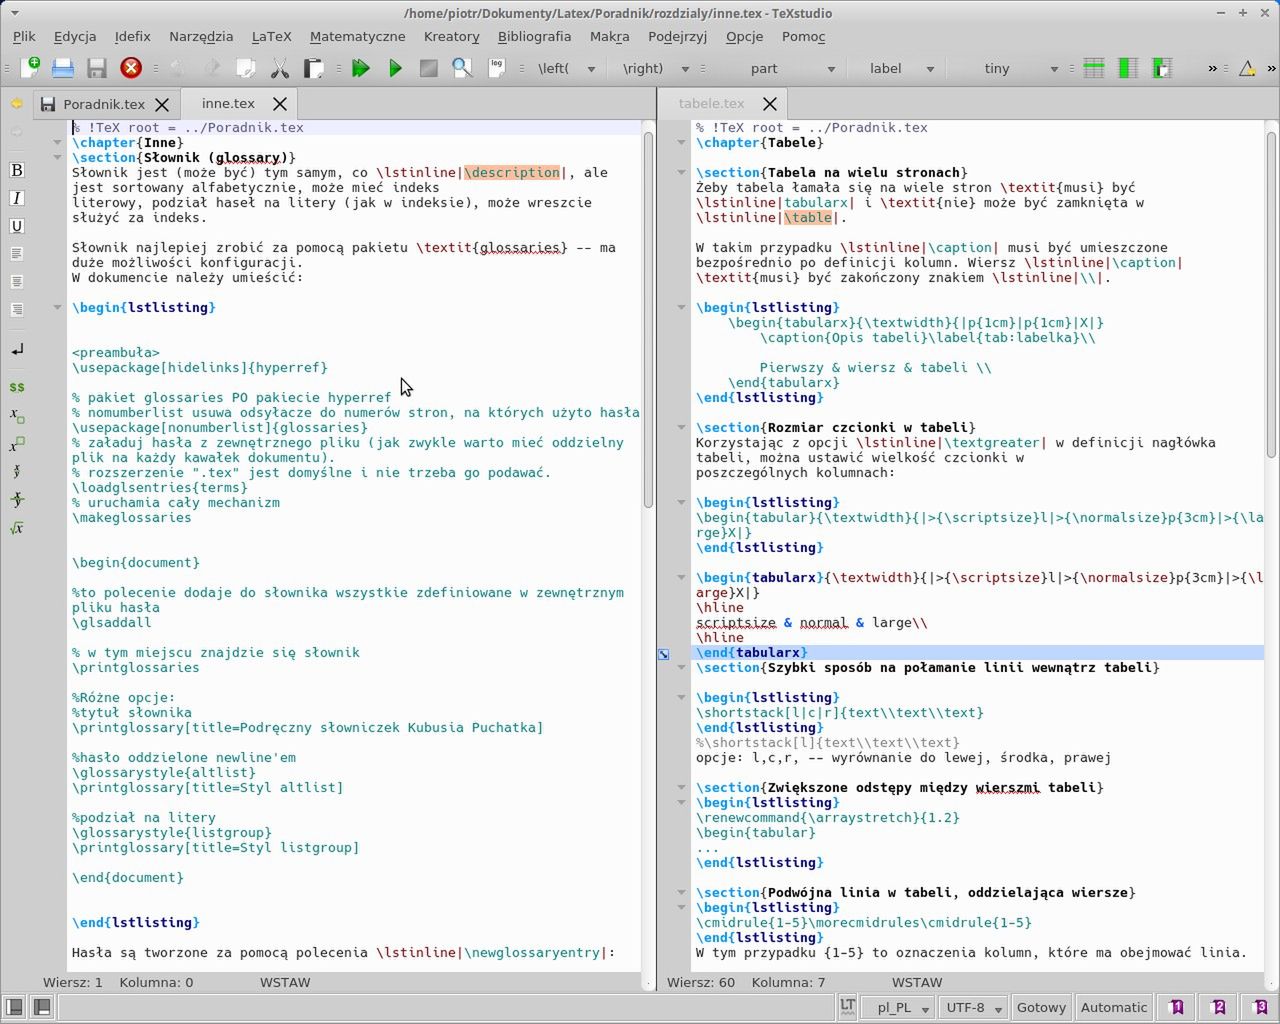Click the Italic icon in sidebar
The width and height of the screenshot is (1280, 1024).
point(16,198)
